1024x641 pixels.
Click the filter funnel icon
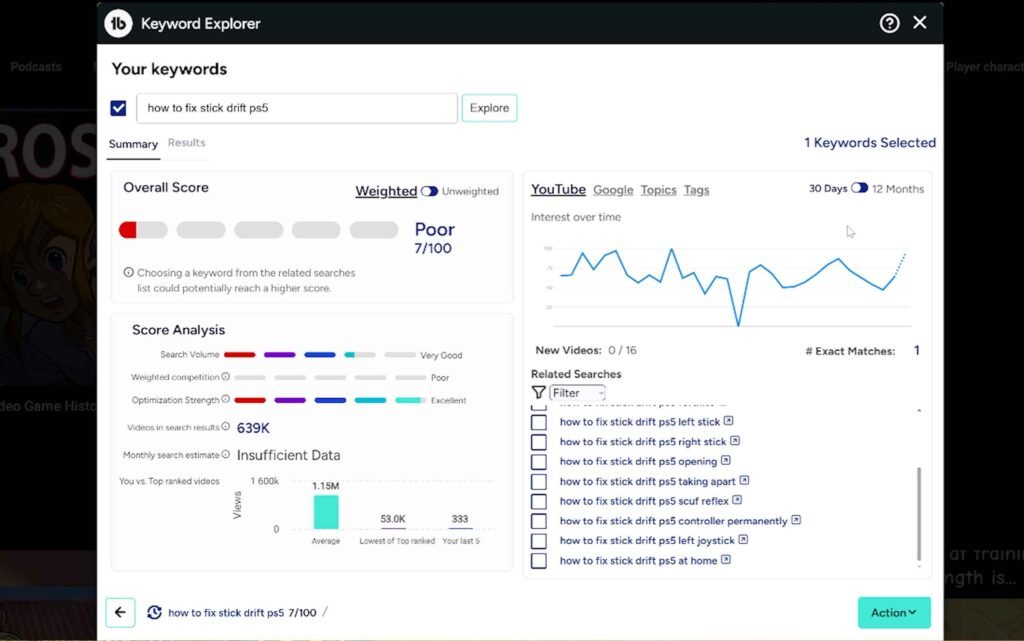[539, 393]
